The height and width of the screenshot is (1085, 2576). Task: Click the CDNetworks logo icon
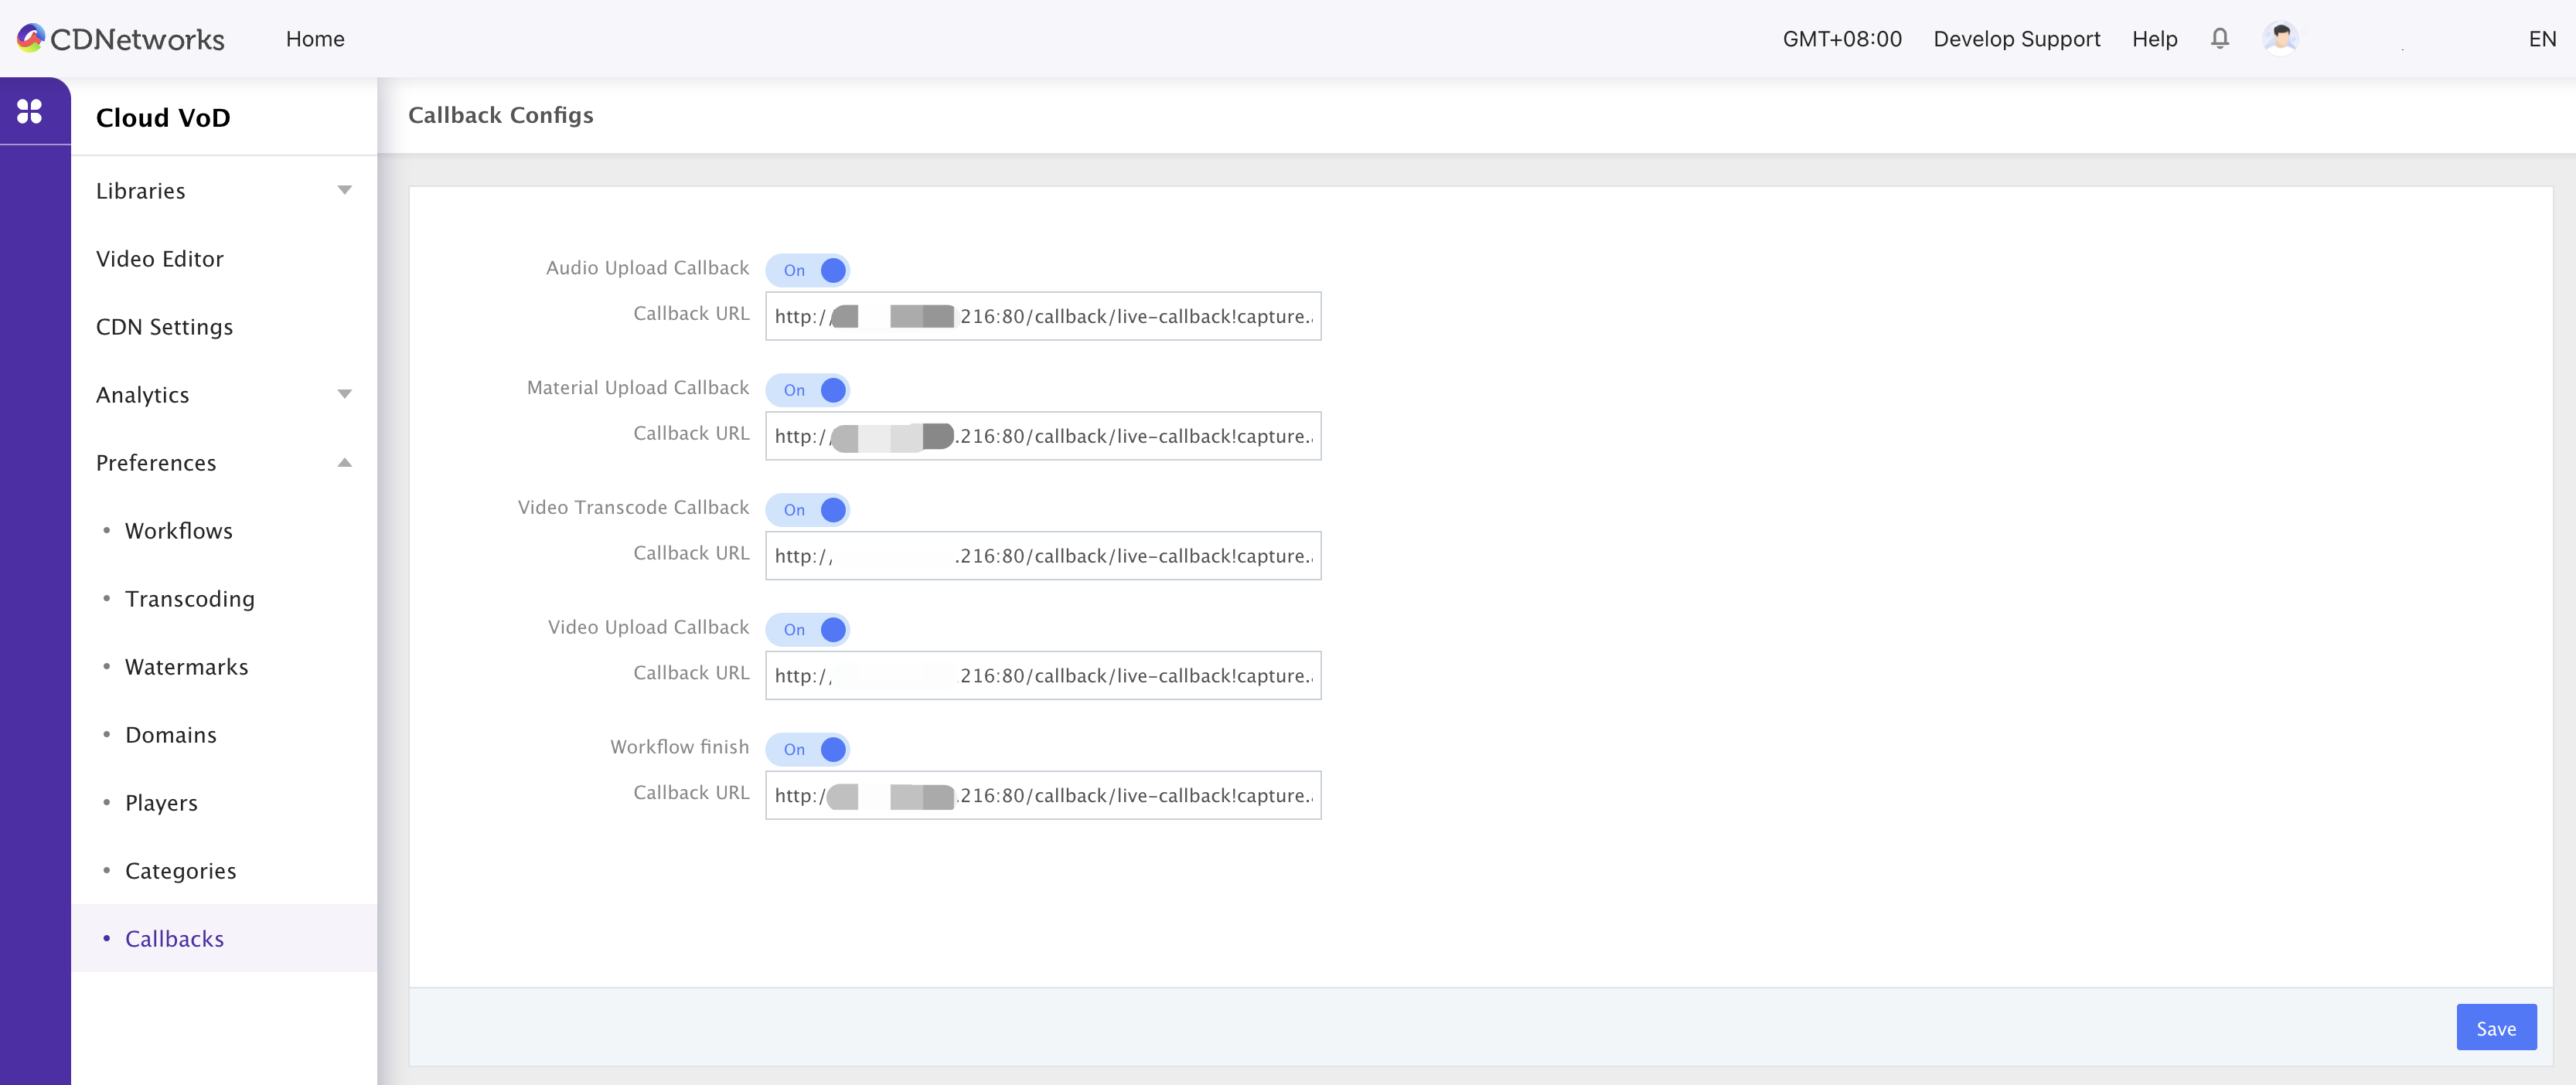[31, 38]
